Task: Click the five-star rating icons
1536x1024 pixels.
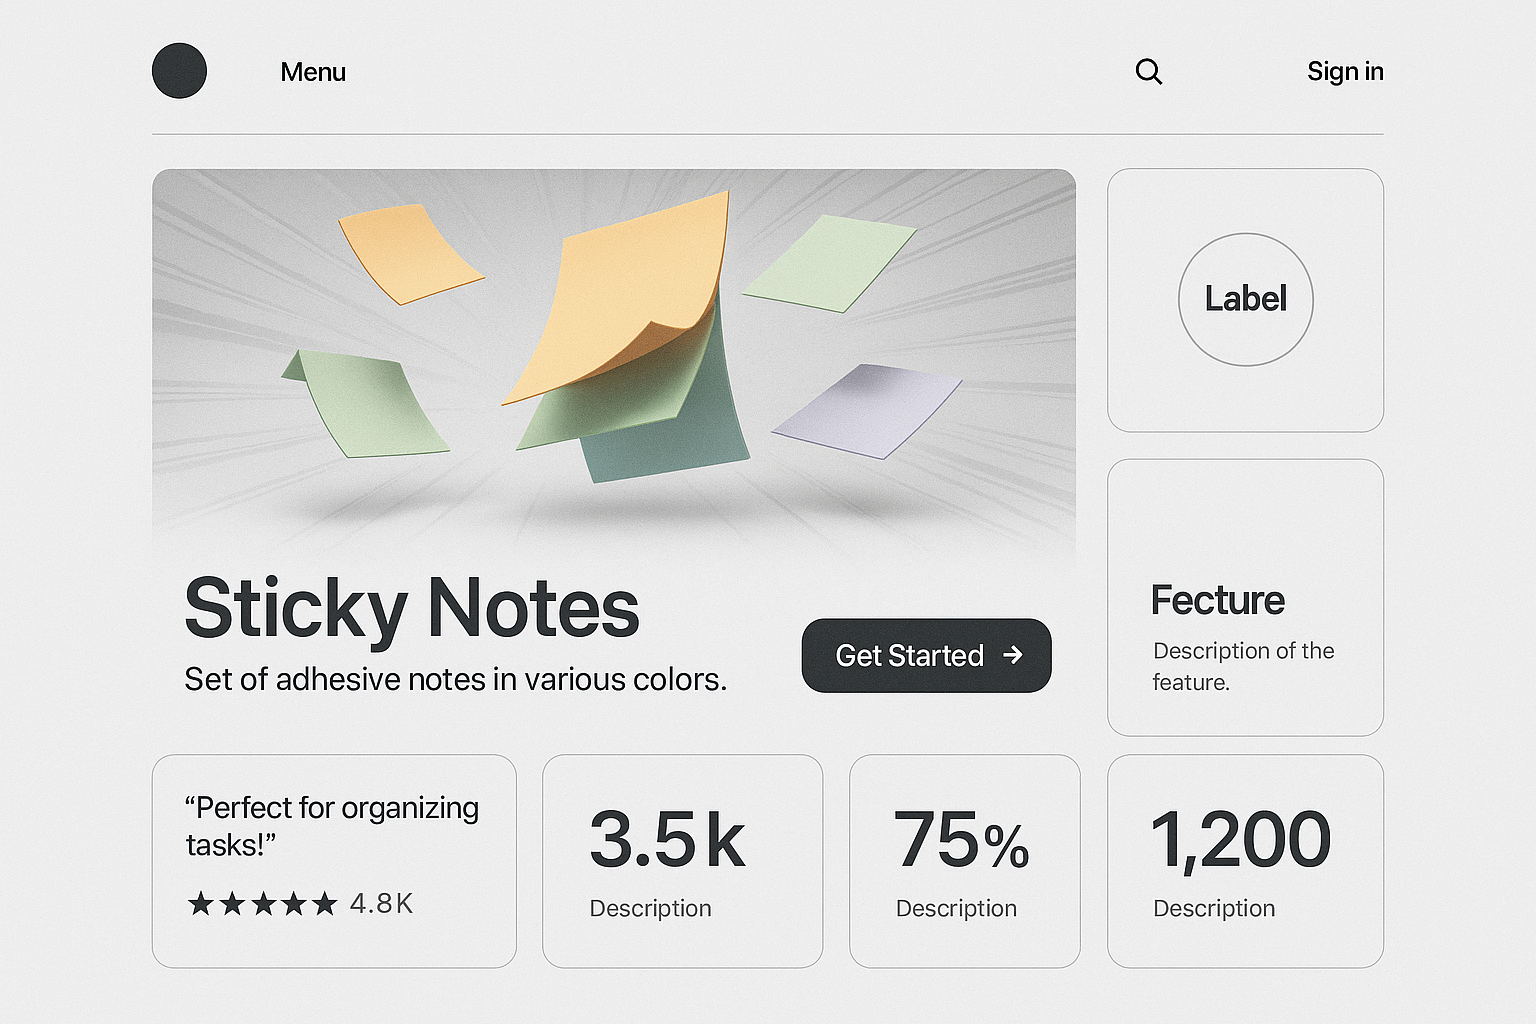Action: pos(262,904)
